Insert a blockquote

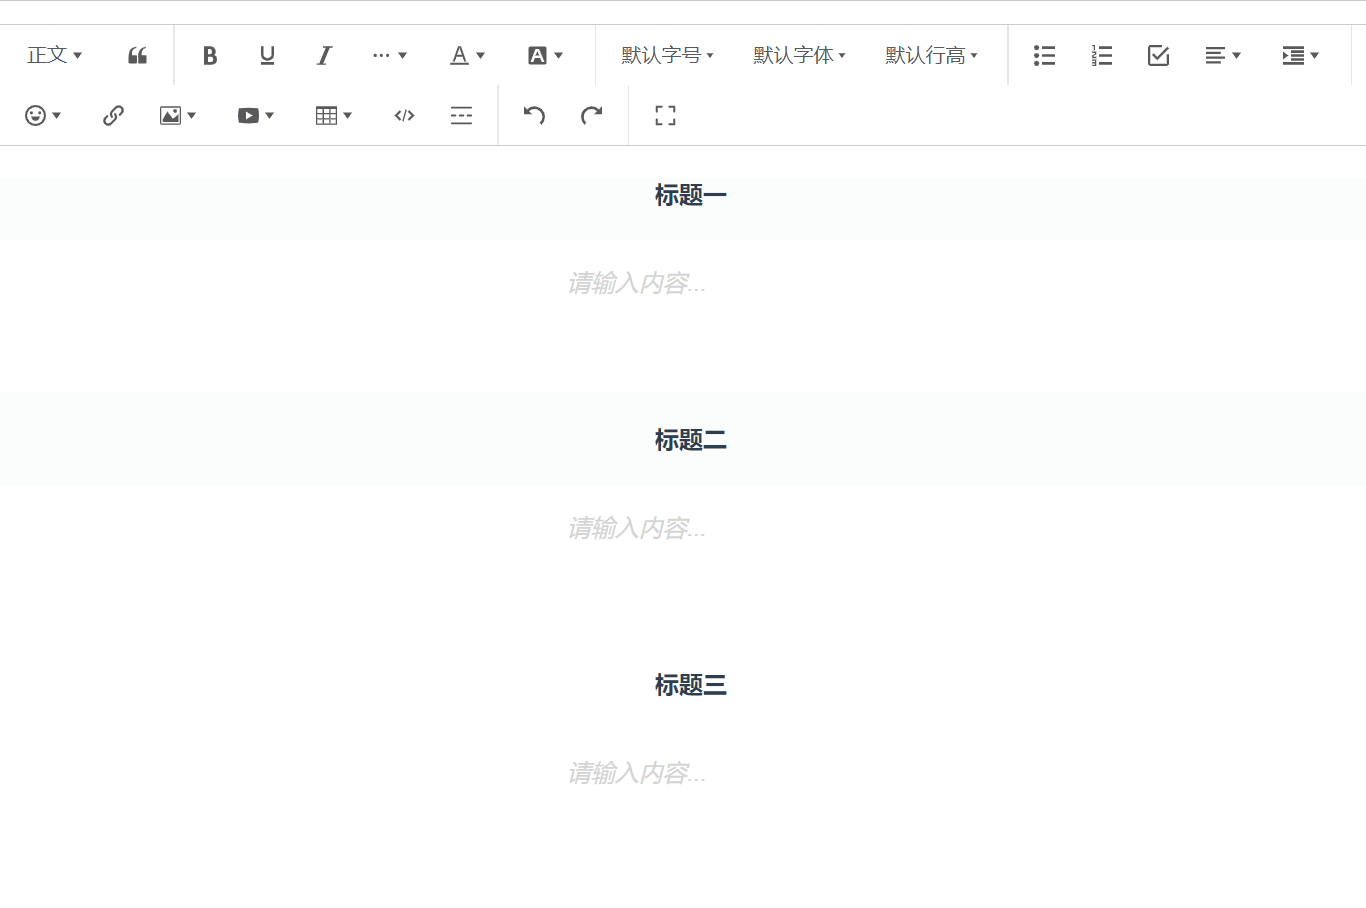pos(137,55)
